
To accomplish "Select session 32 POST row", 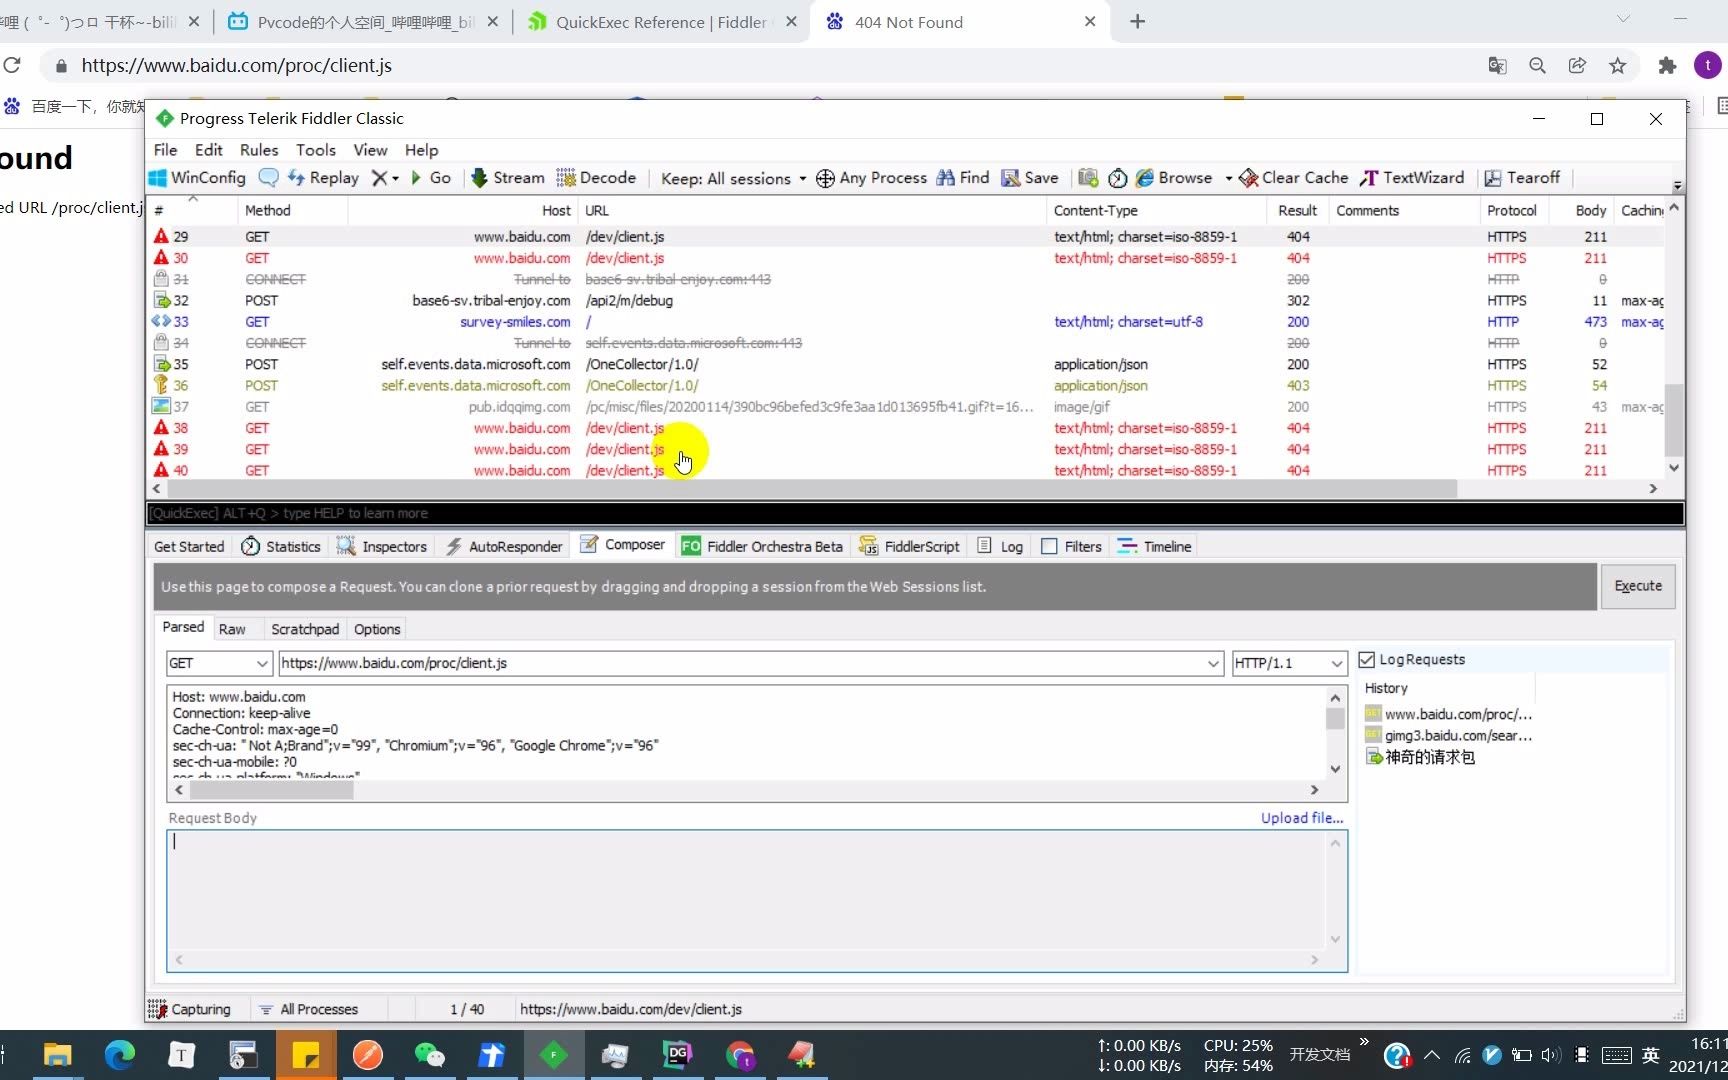I will (x=905, y=300).
